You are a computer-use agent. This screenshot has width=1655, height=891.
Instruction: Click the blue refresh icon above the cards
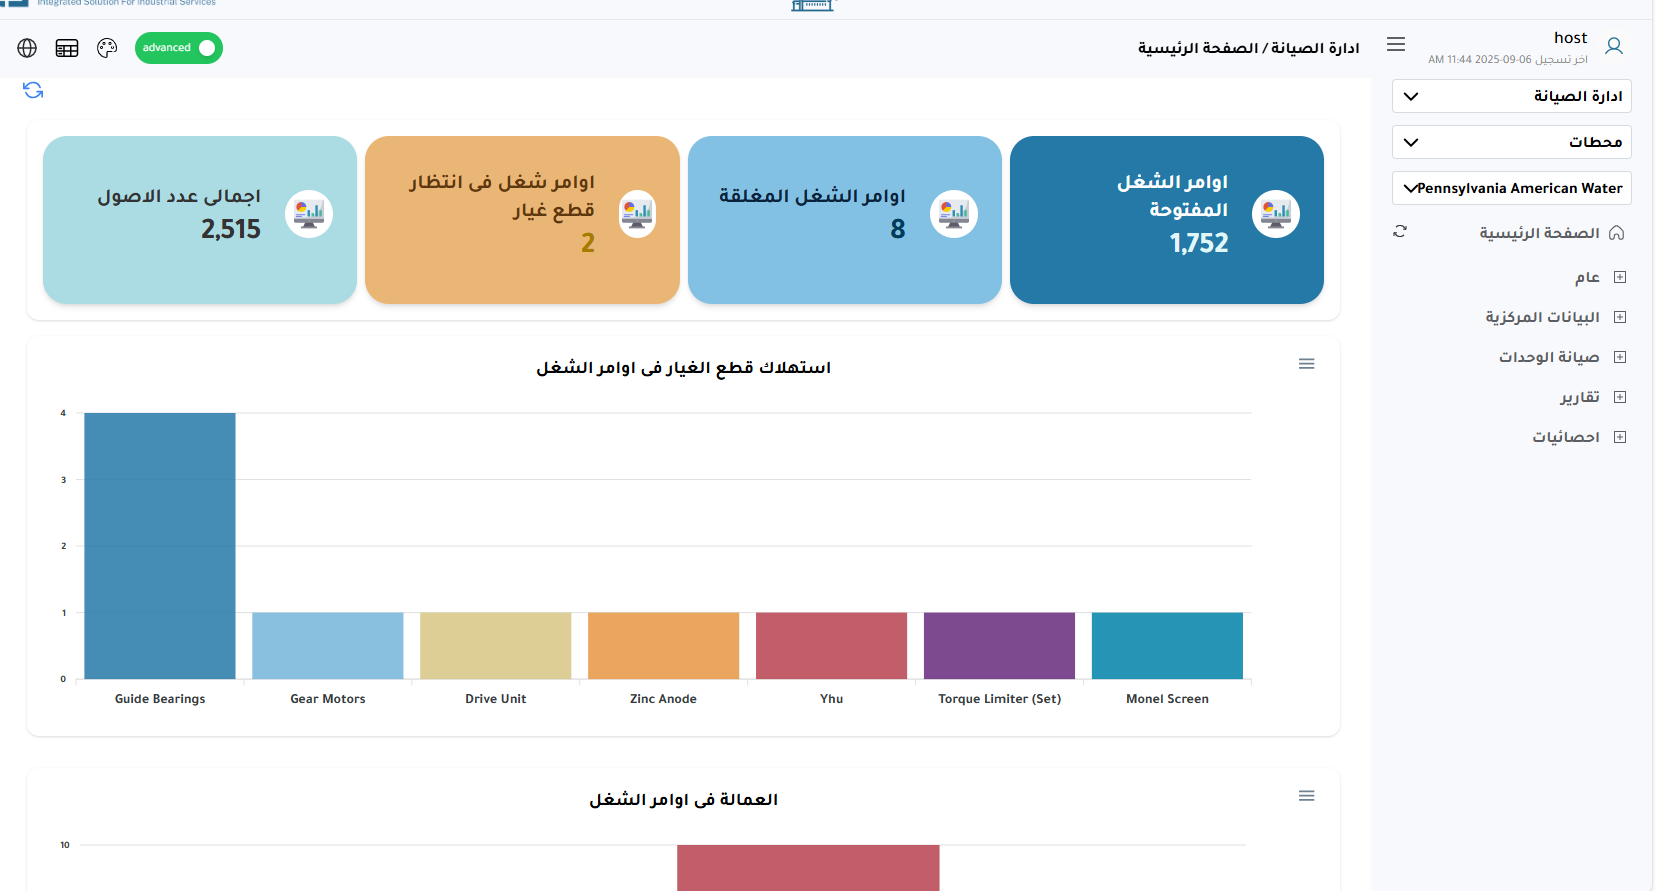[33, 90]
